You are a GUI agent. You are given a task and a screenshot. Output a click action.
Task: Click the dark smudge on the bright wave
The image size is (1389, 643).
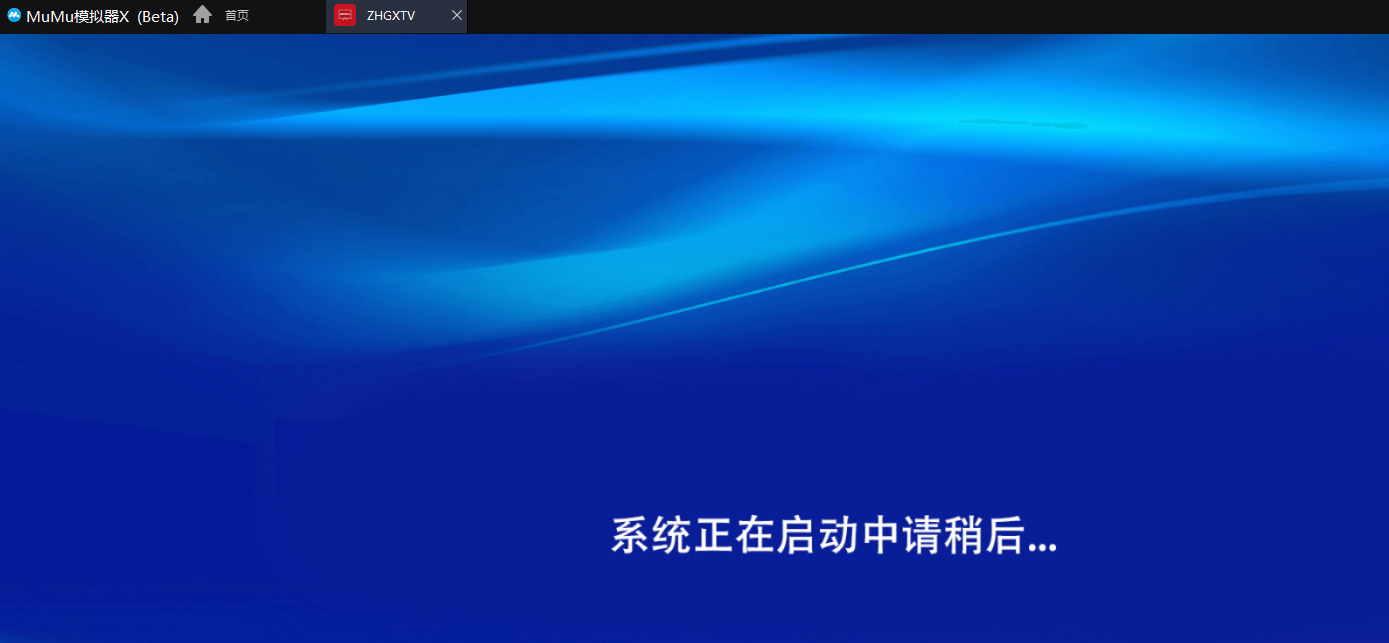click(x=1022, y=124)
